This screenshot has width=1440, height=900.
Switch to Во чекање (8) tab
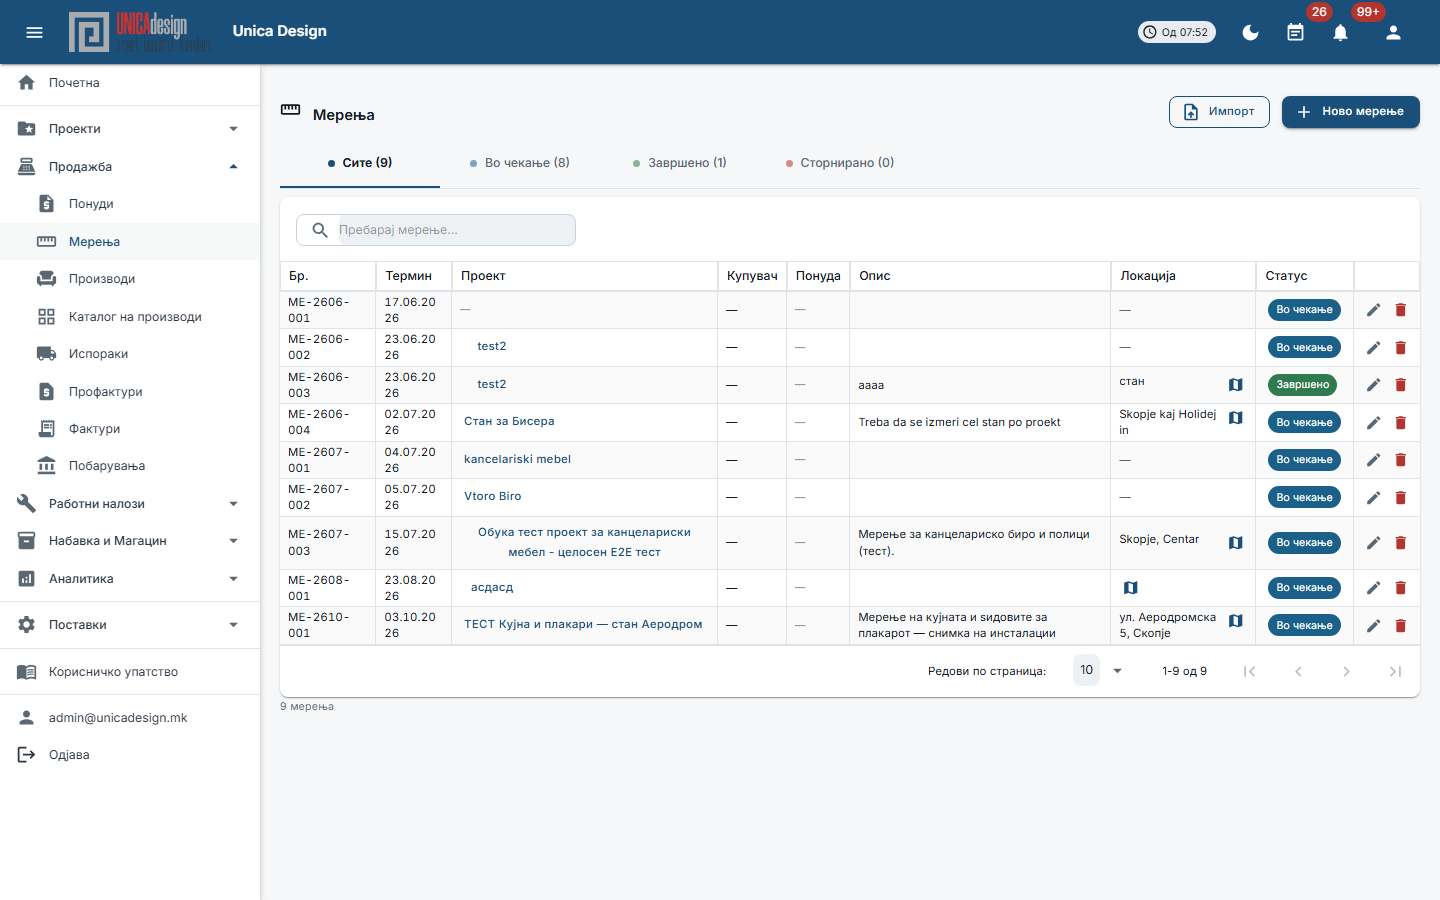coord(520,163)
